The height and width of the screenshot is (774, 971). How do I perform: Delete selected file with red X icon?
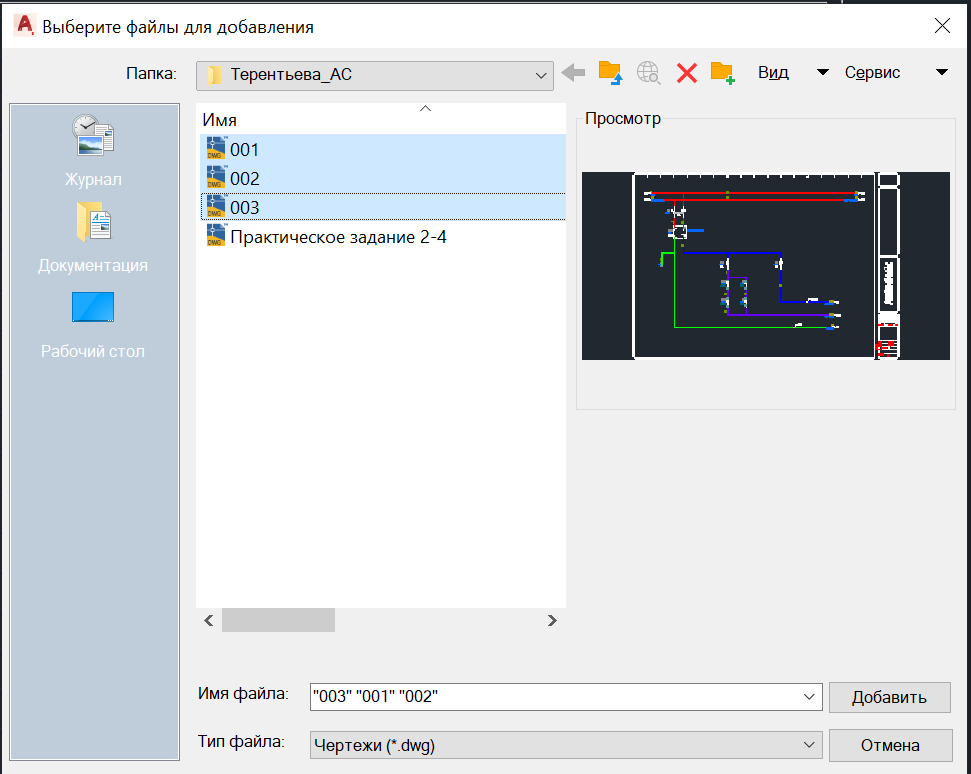687,73
